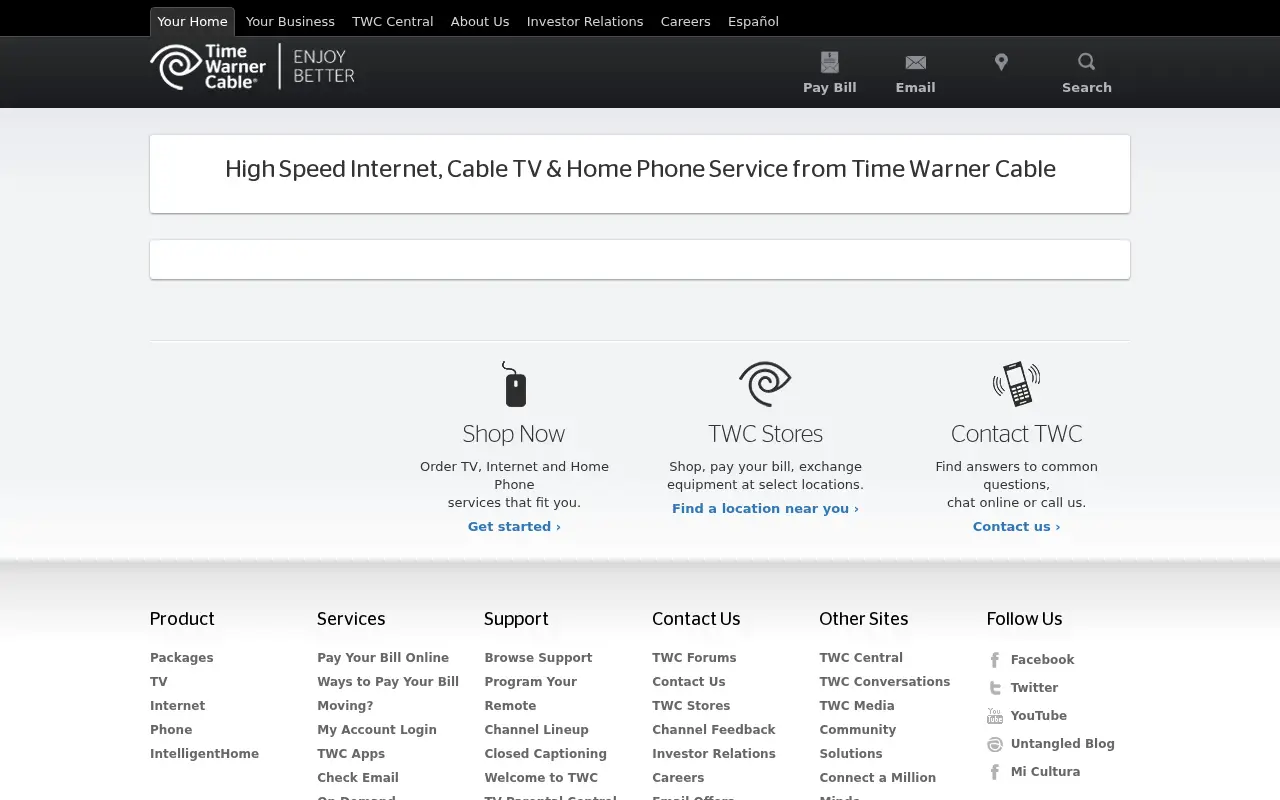
Task: Select the Your Home tab
Action: [192, 21]
